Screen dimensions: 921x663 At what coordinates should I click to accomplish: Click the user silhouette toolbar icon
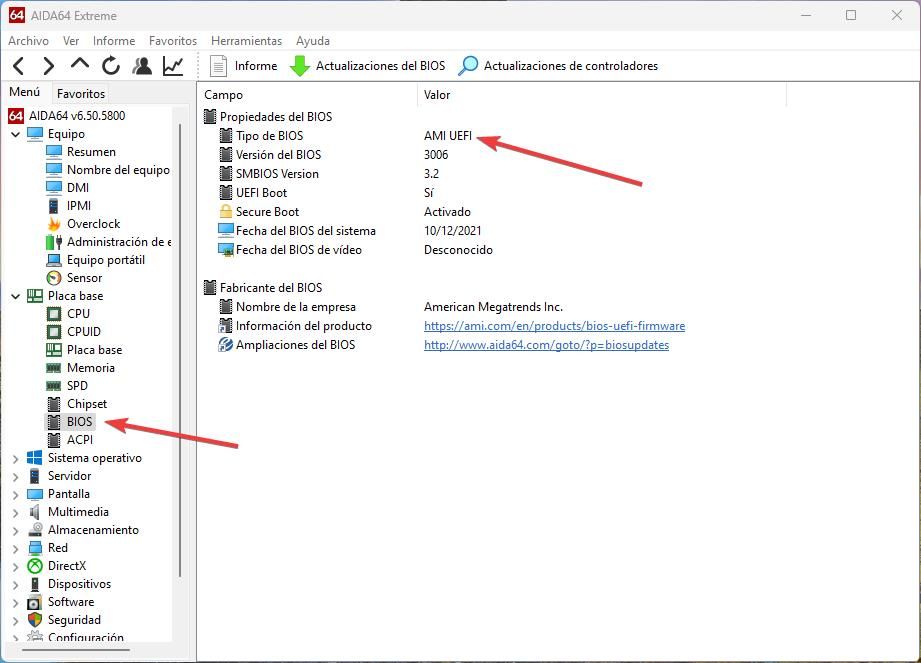[142, 66]
